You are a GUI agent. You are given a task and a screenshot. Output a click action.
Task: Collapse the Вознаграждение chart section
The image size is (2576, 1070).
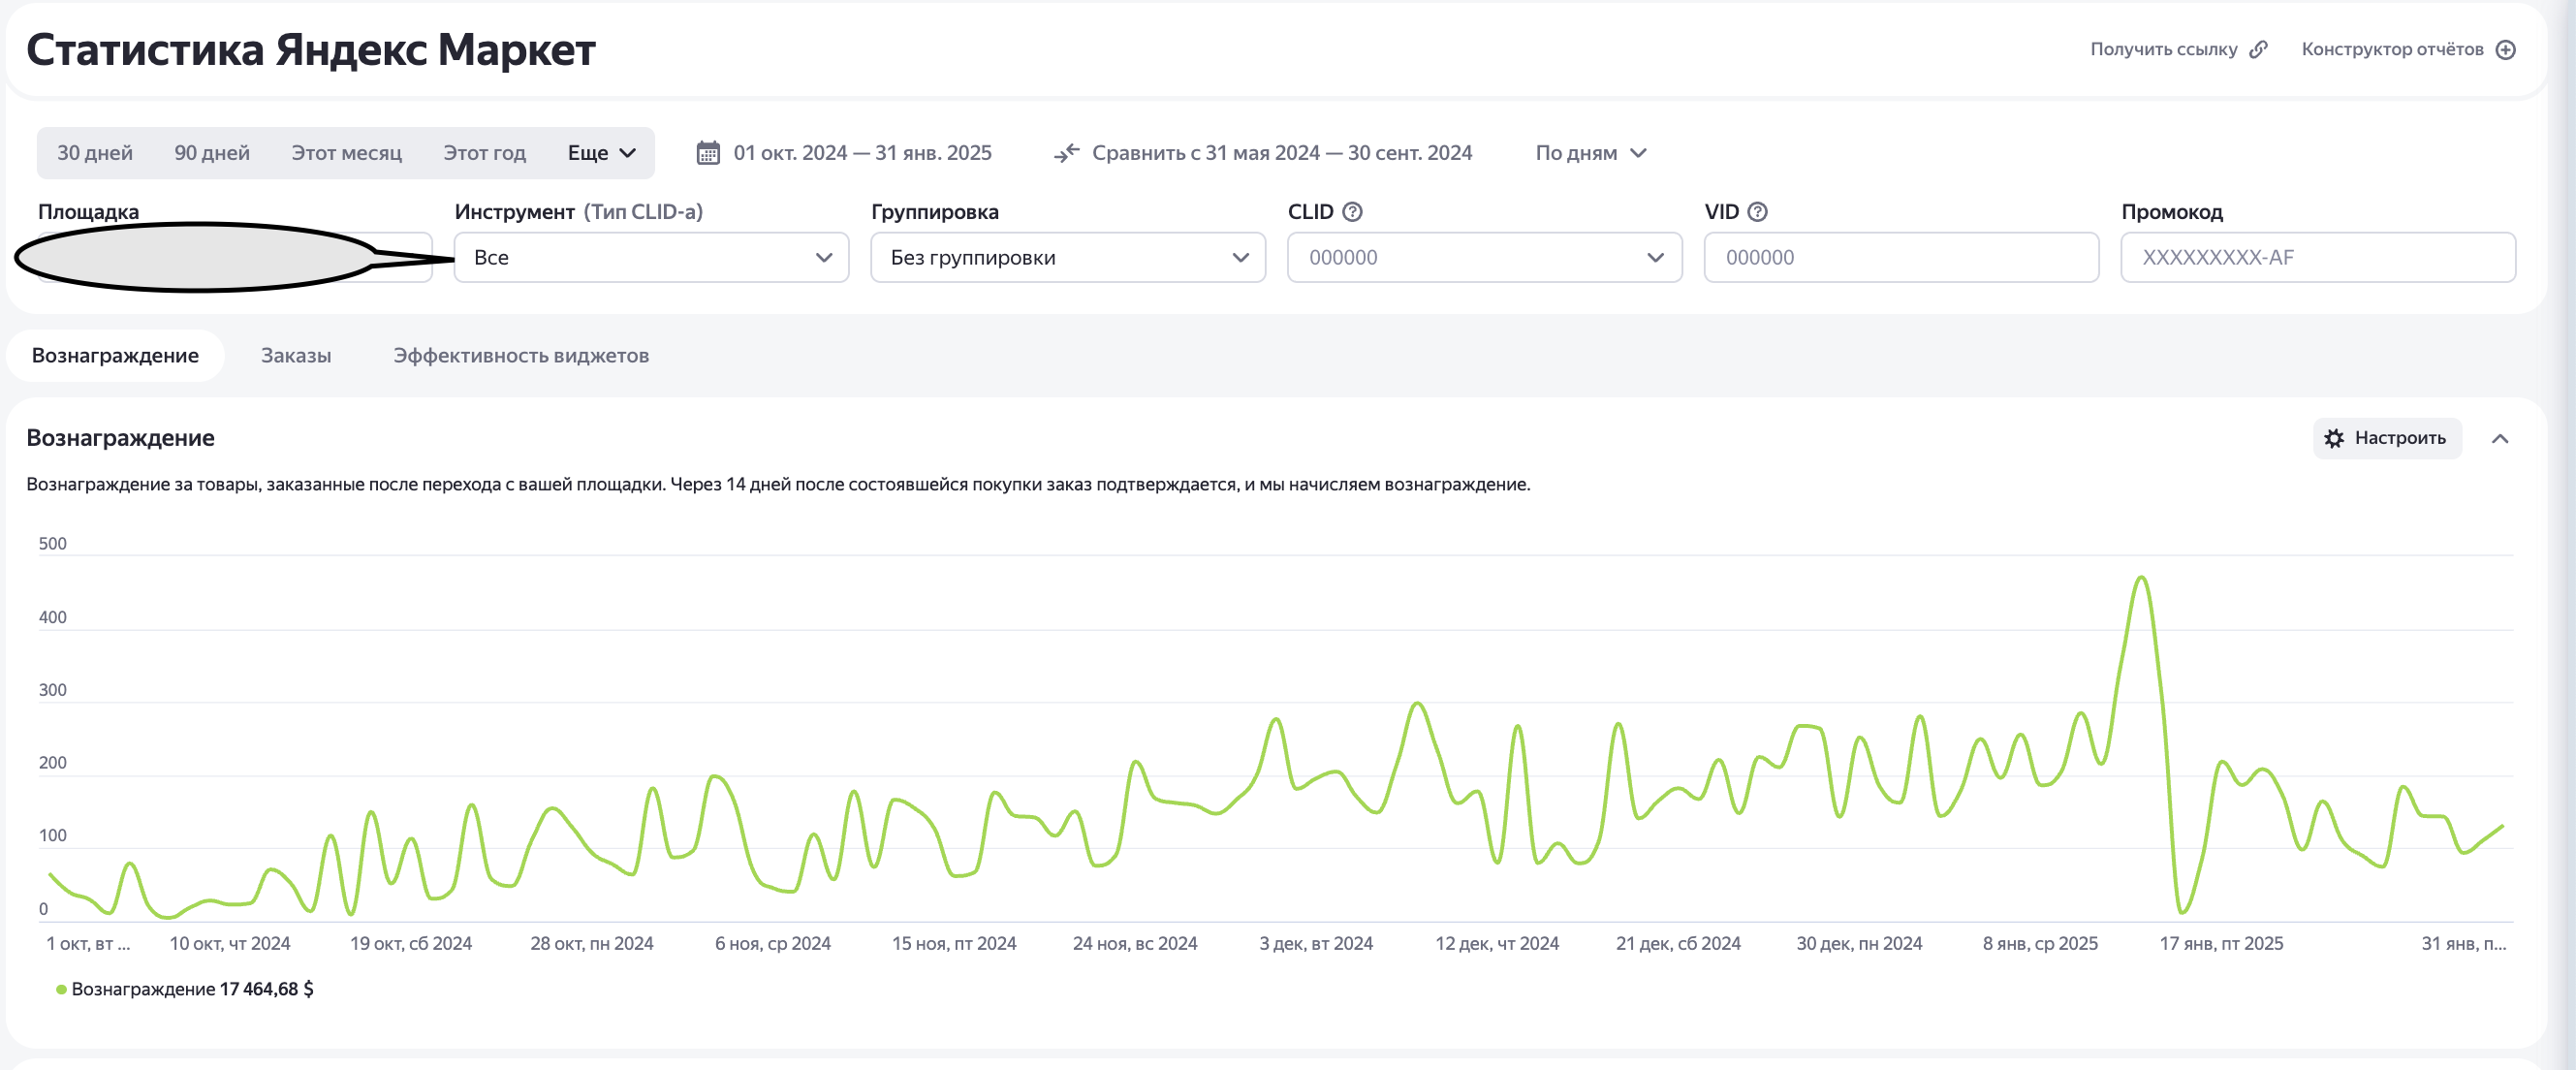click(2500, 438)
